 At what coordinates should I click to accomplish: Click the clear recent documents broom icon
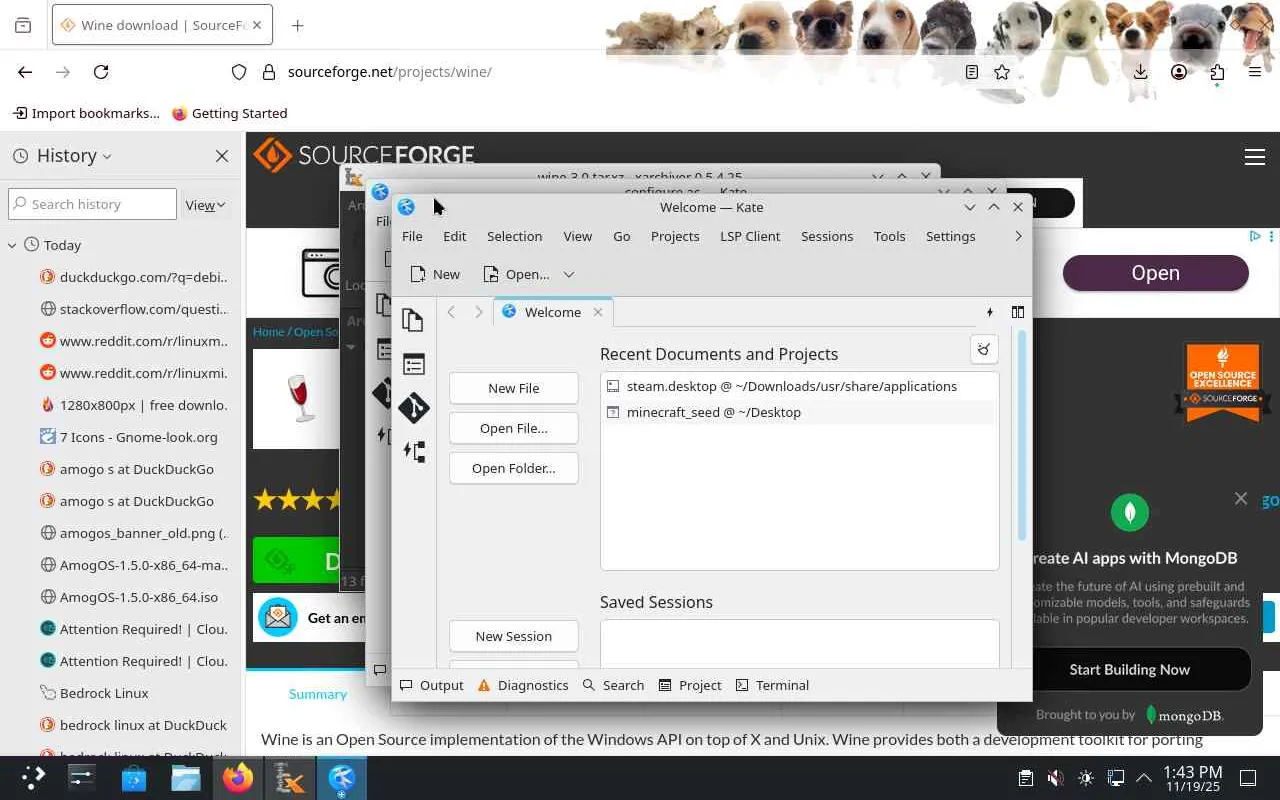point(984,349)
